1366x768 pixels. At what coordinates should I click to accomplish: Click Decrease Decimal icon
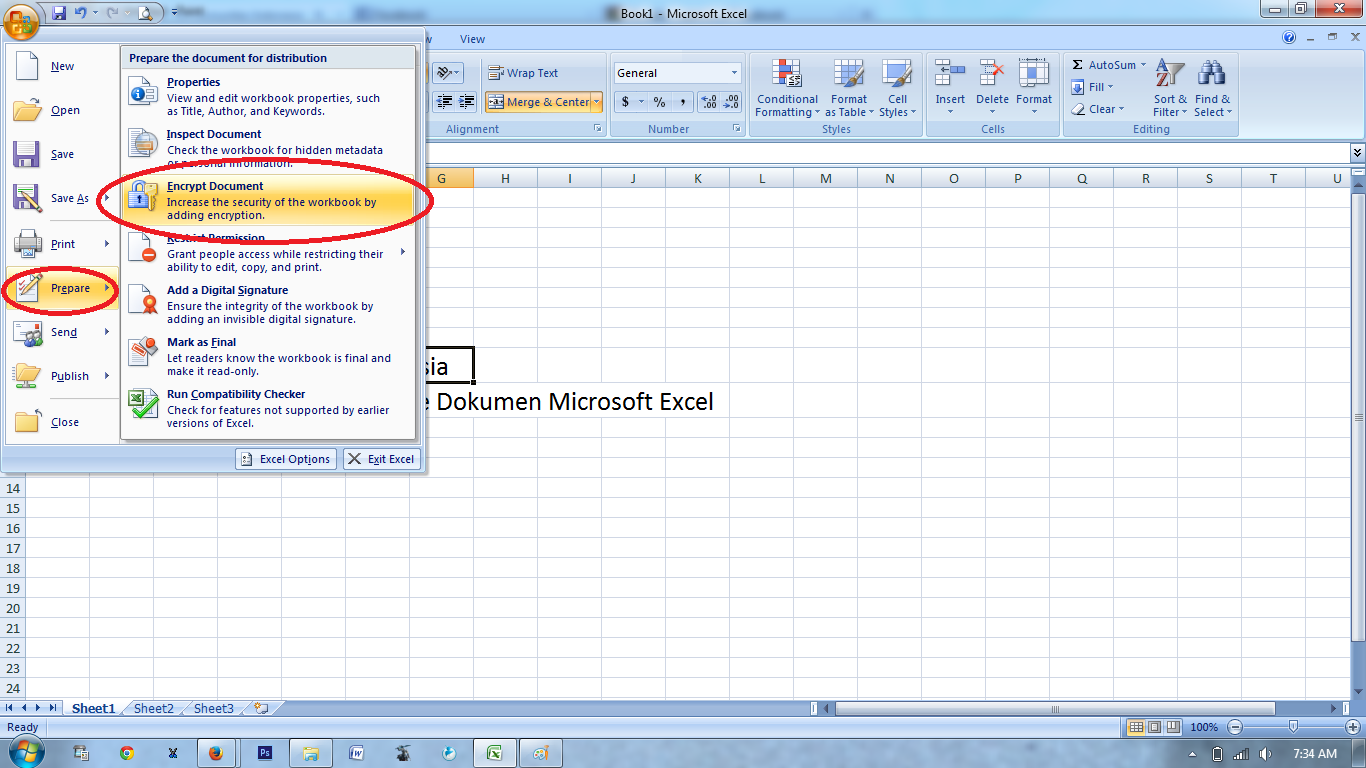pos(732,102)
